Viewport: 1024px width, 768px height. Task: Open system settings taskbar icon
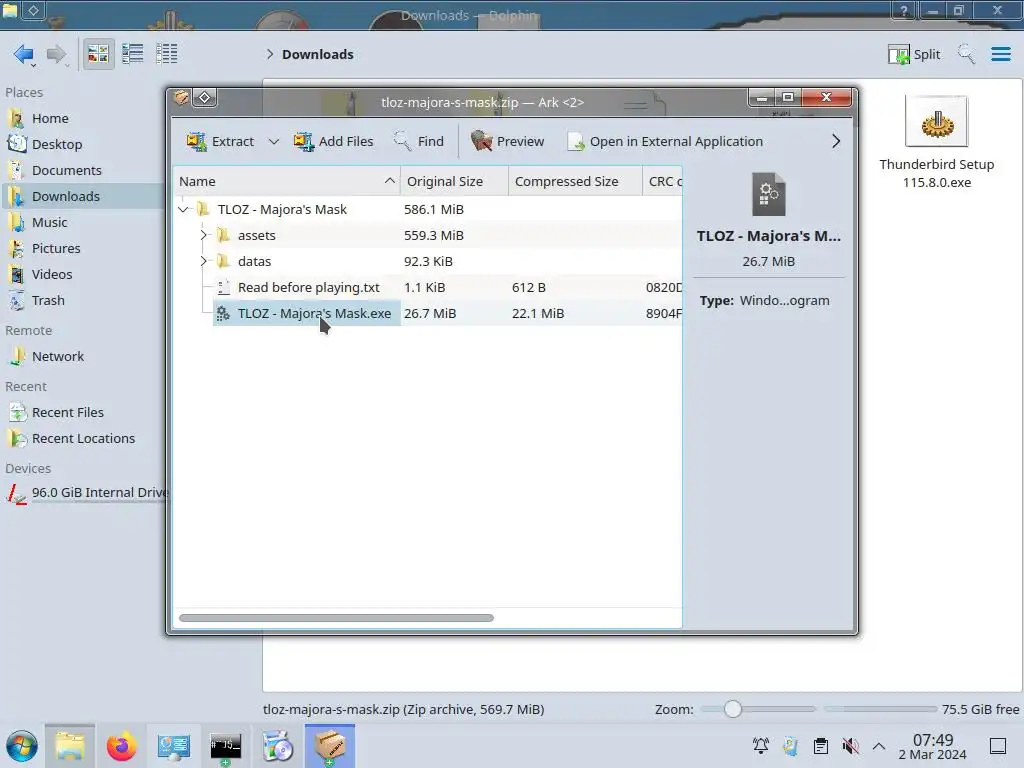tap(174, 746)
